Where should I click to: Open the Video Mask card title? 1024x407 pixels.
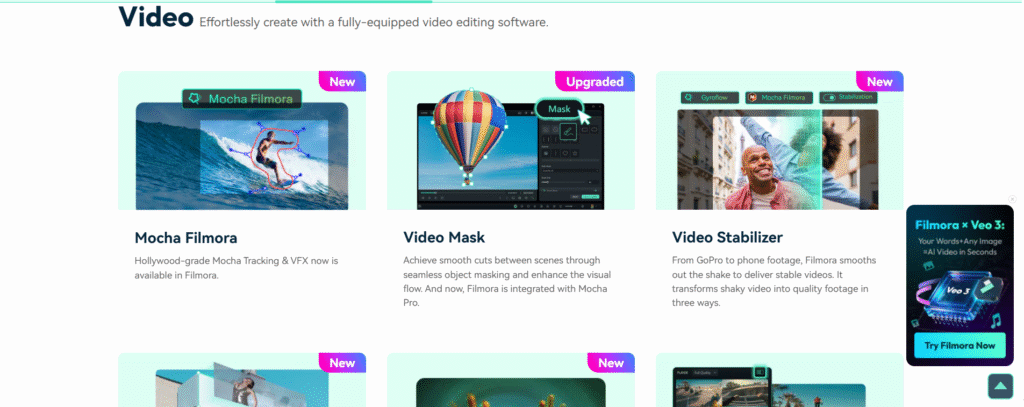tap(444, 237)
